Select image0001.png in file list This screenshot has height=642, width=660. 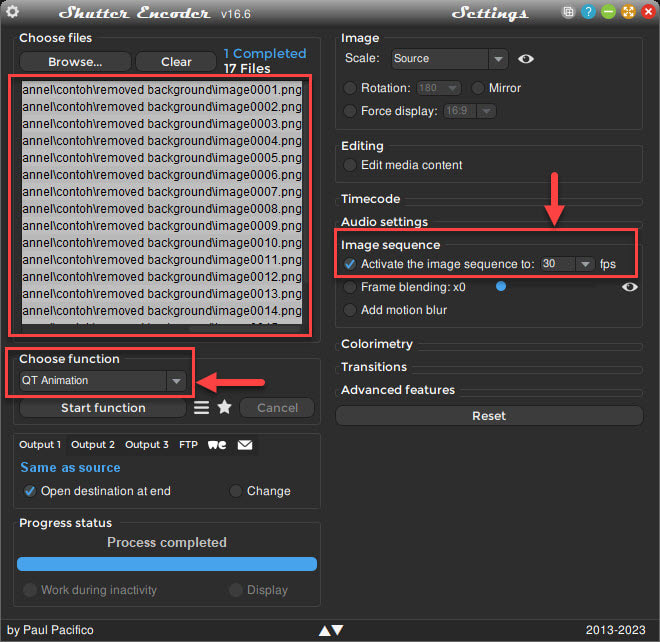[162, 90]
